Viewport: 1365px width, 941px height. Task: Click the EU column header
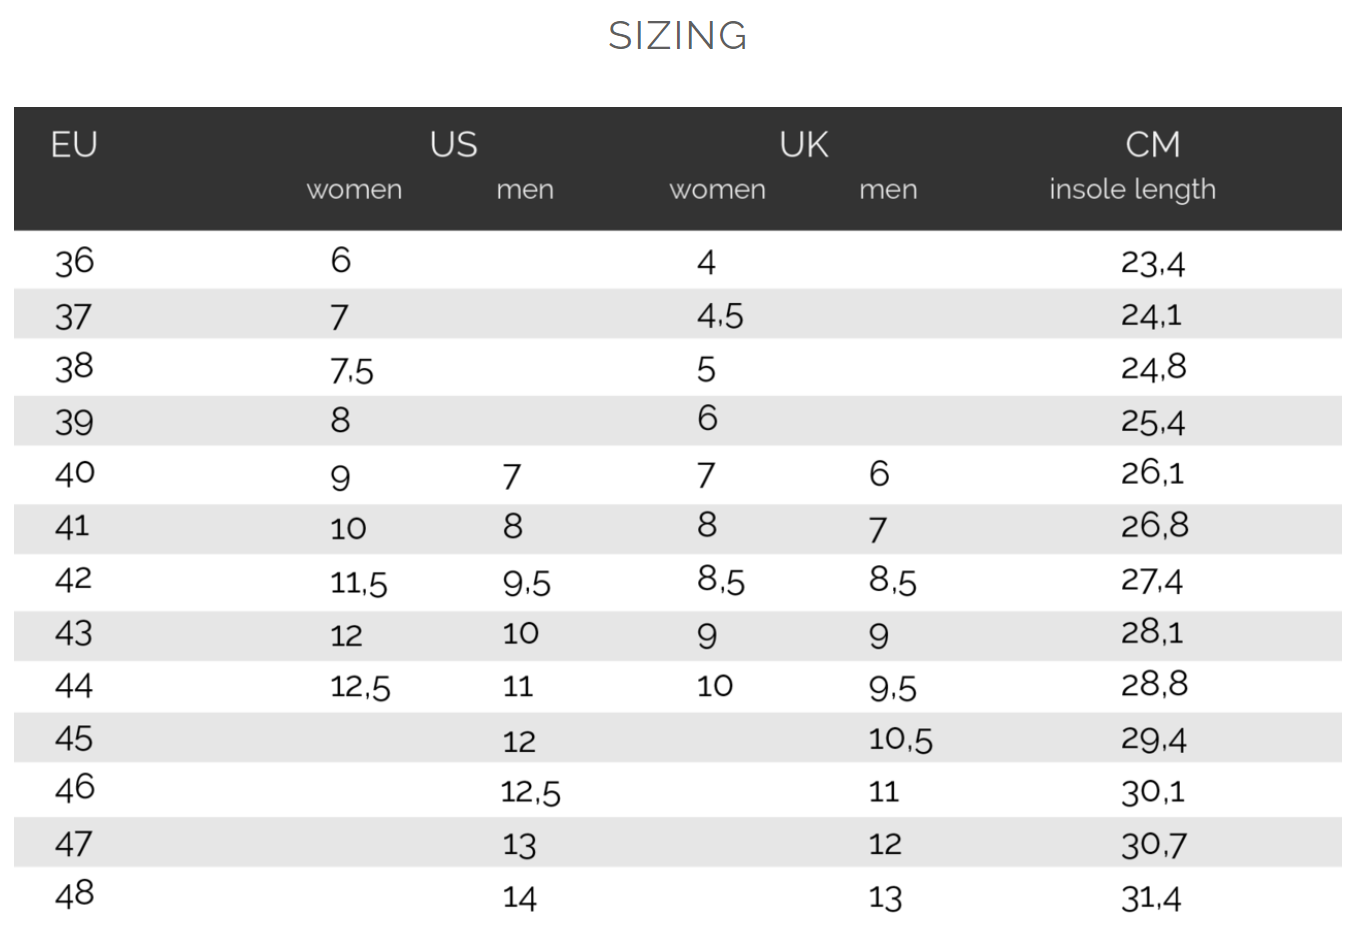(74, 145)
